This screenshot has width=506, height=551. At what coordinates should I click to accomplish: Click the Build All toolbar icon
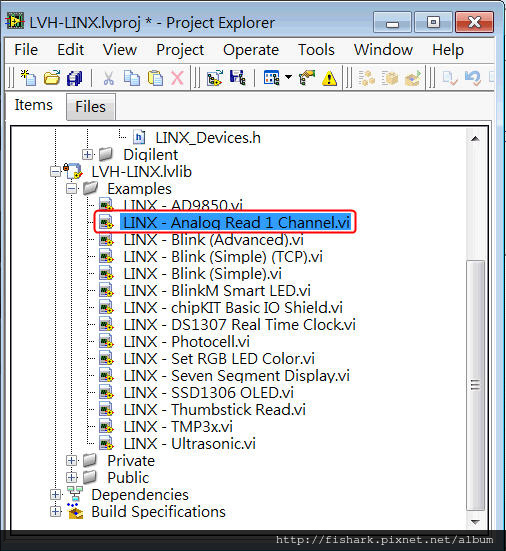point(366,78)
